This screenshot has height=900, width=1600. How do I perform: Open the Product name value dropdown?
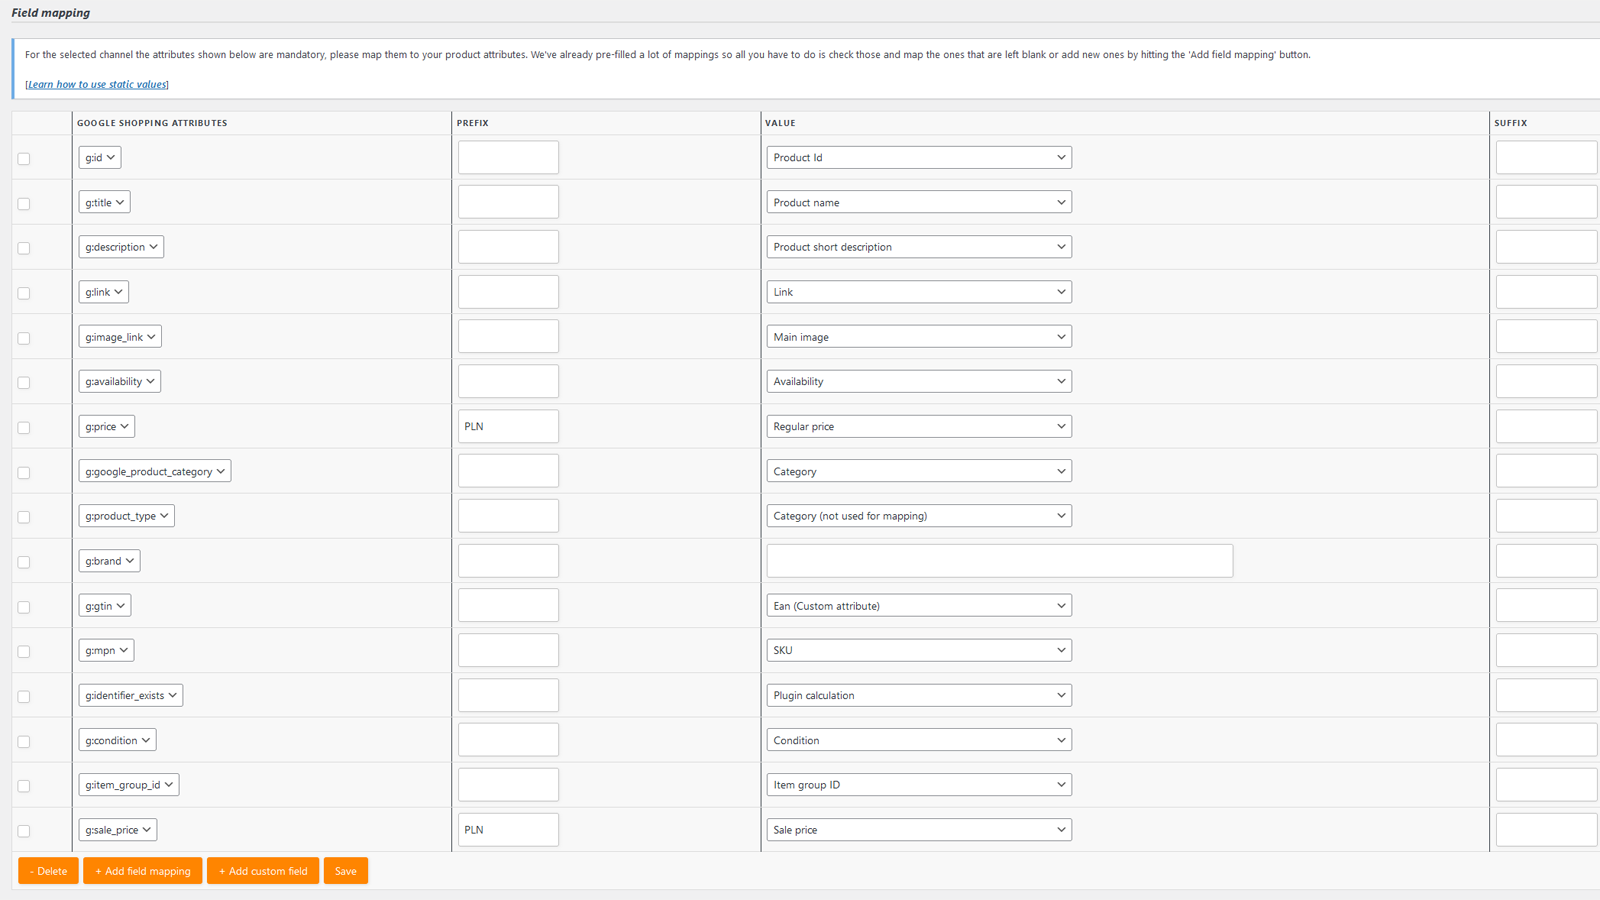[919, 202]
